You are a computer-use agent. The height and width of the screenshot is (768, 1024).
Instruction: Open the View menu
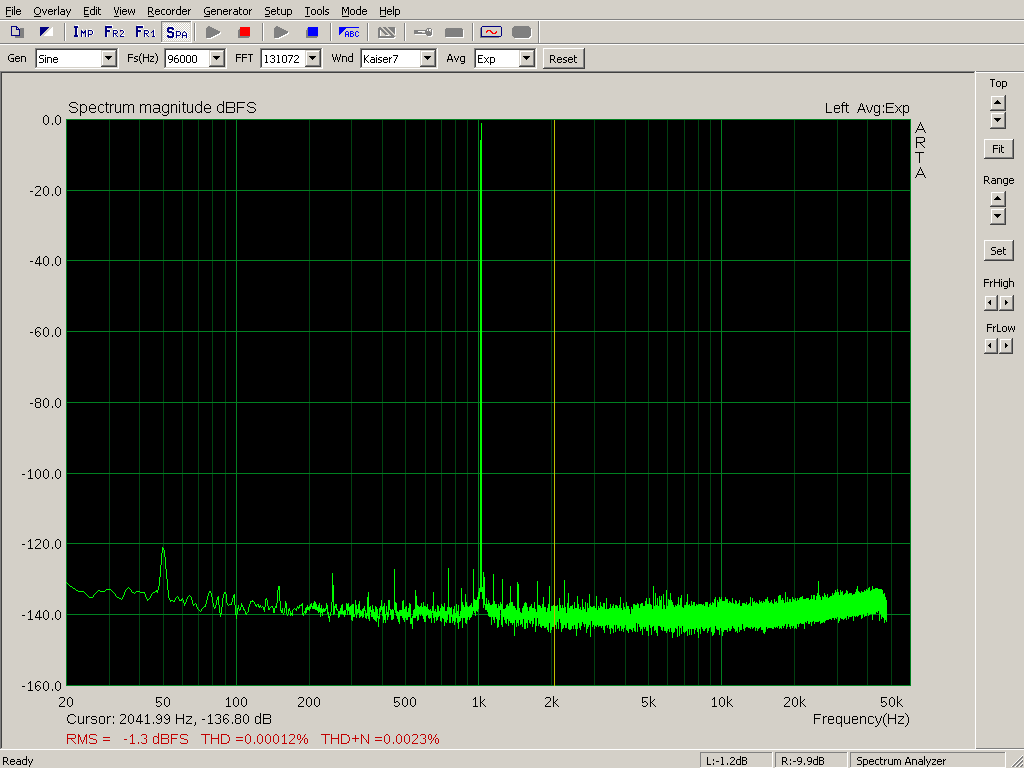[x=124, y=11]
